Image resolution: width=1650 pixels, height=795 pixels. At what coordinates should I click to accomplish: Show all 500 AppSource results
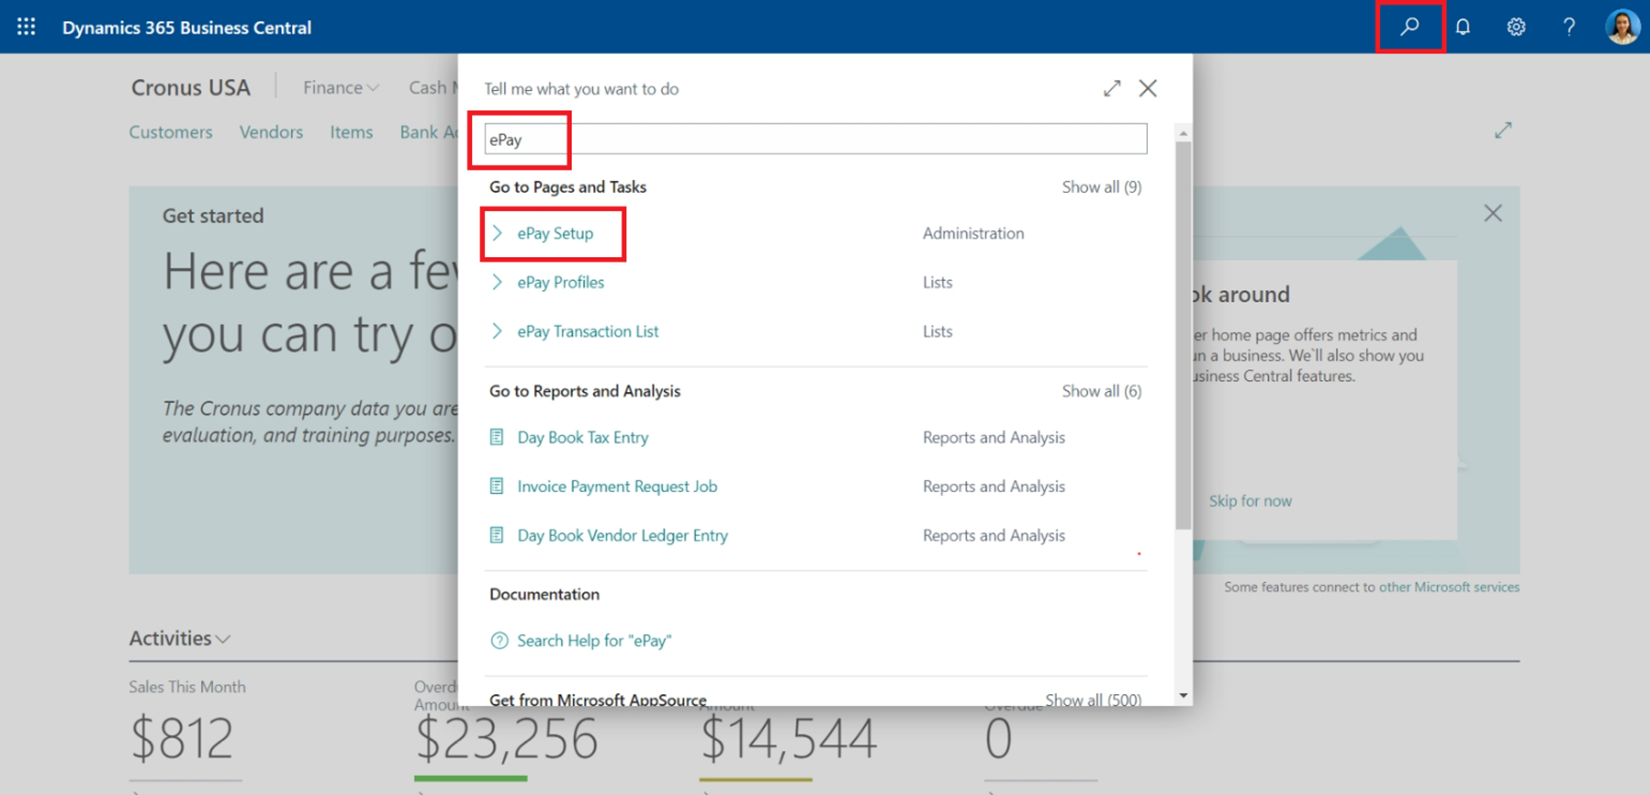coord(1093,699)
